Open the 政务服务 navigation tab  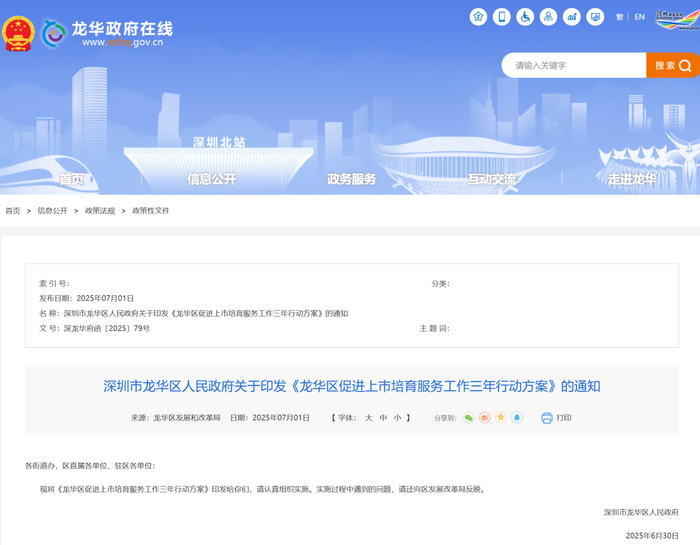pos(351,179)
